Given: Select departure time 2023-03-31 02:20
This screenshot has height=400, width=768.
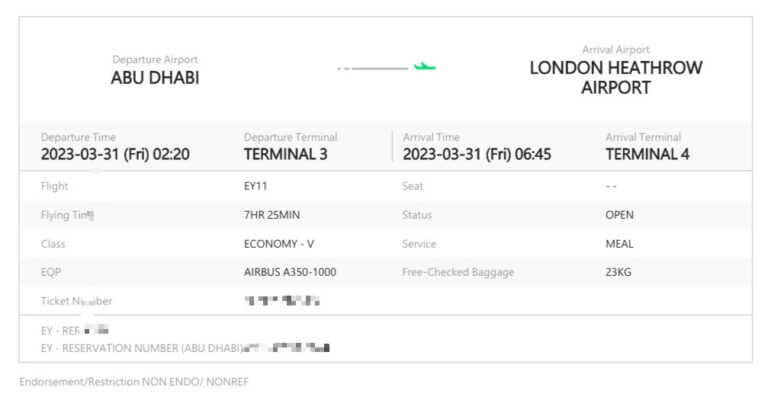Looking at the screenshot, I should click(115, 155).
